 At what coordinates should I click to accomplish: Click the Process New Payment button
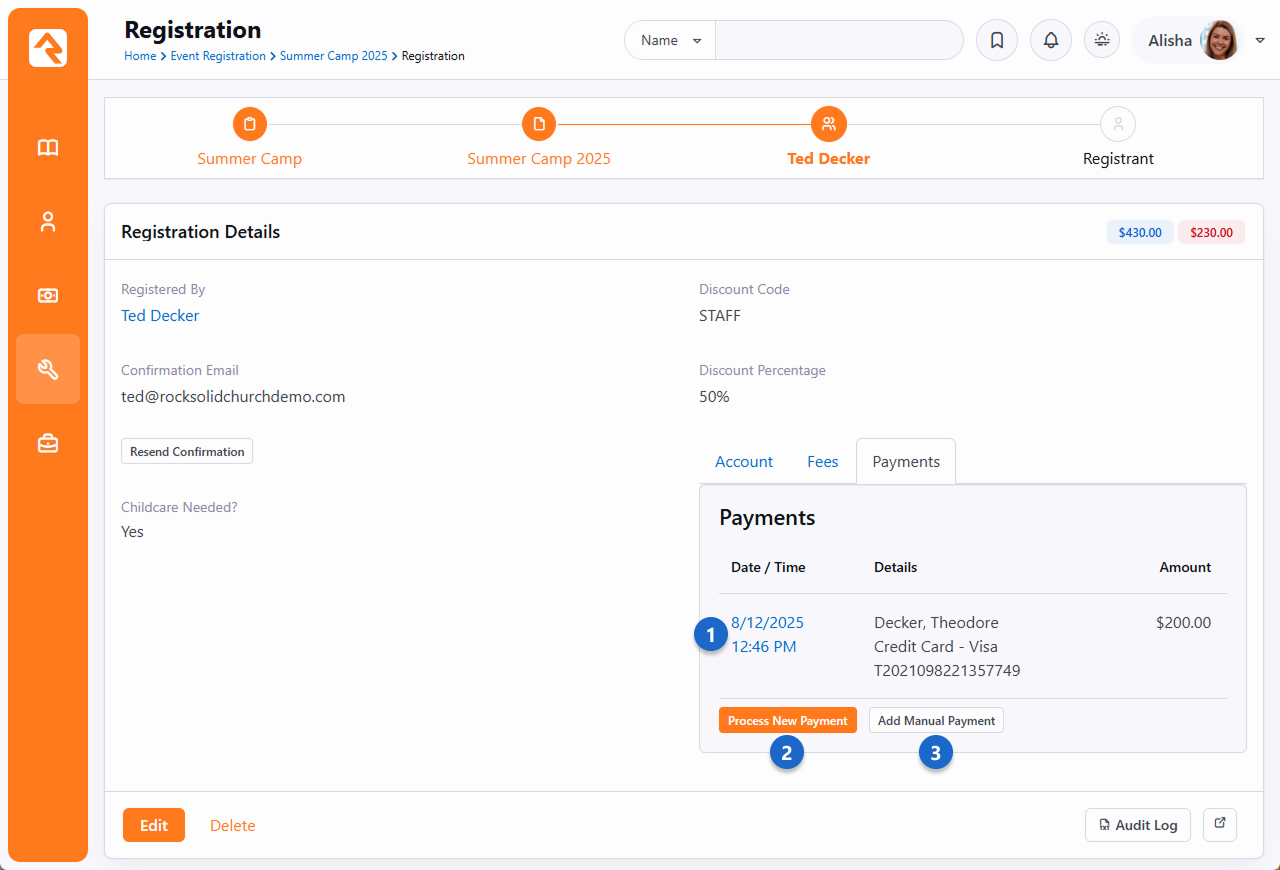click(x=787, y=721)
